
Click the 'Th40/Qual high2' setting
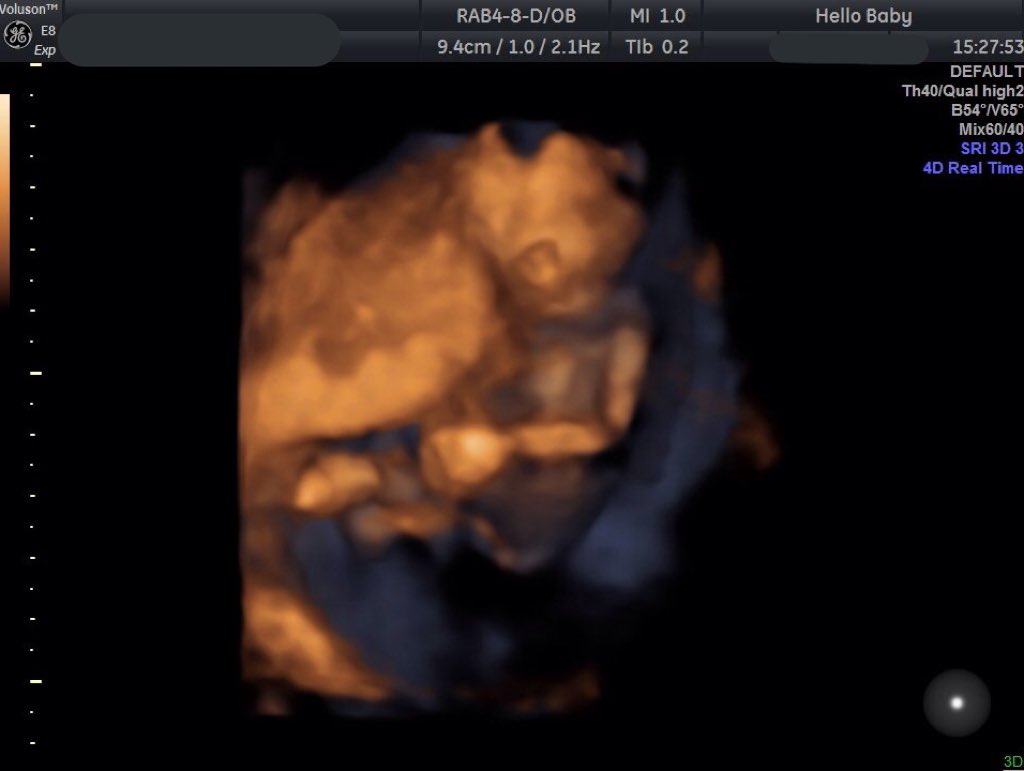963,91
